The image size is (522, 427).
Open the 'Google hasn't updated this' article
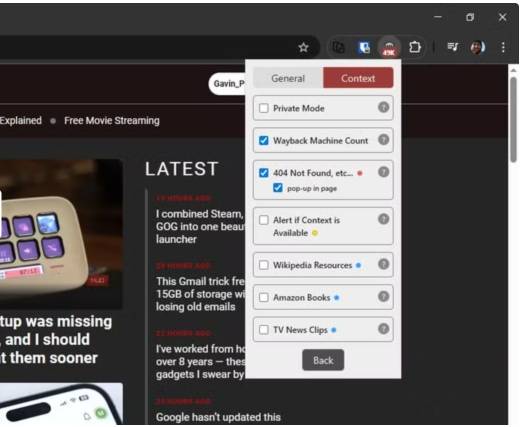click(218, 417)
